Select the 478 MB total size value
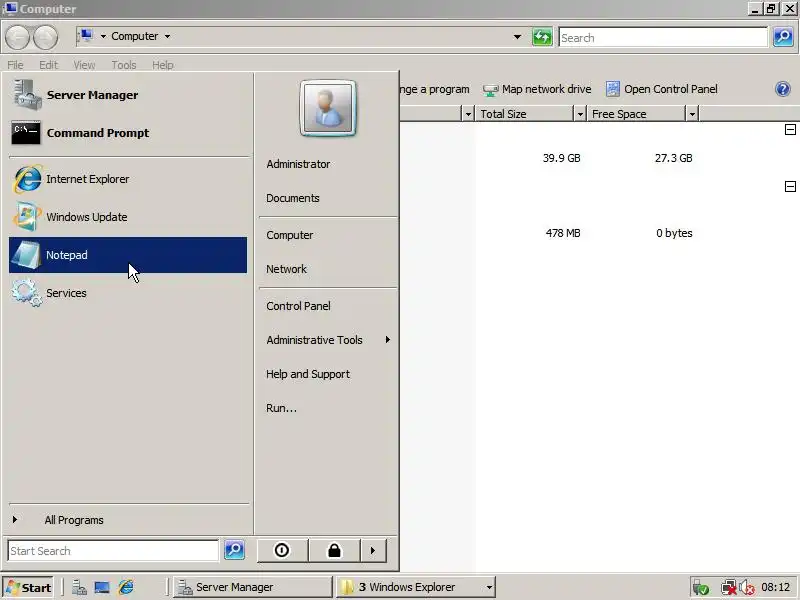This screenshot has width=800, height=600. tap(563, 233)
